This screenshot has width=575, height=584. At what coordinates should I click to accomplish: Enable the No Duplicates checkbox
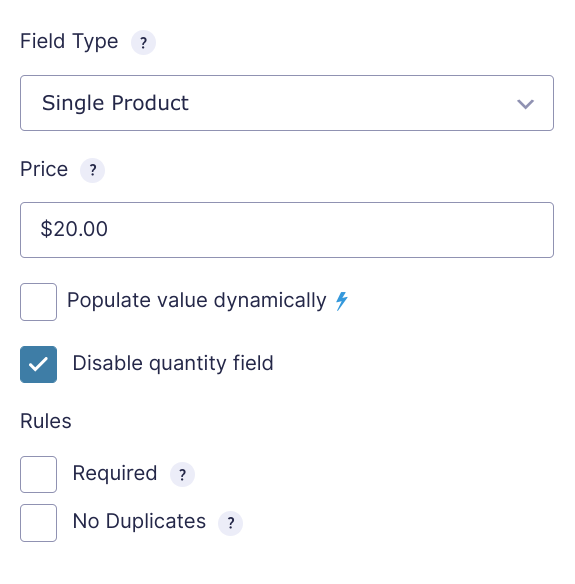38,523
